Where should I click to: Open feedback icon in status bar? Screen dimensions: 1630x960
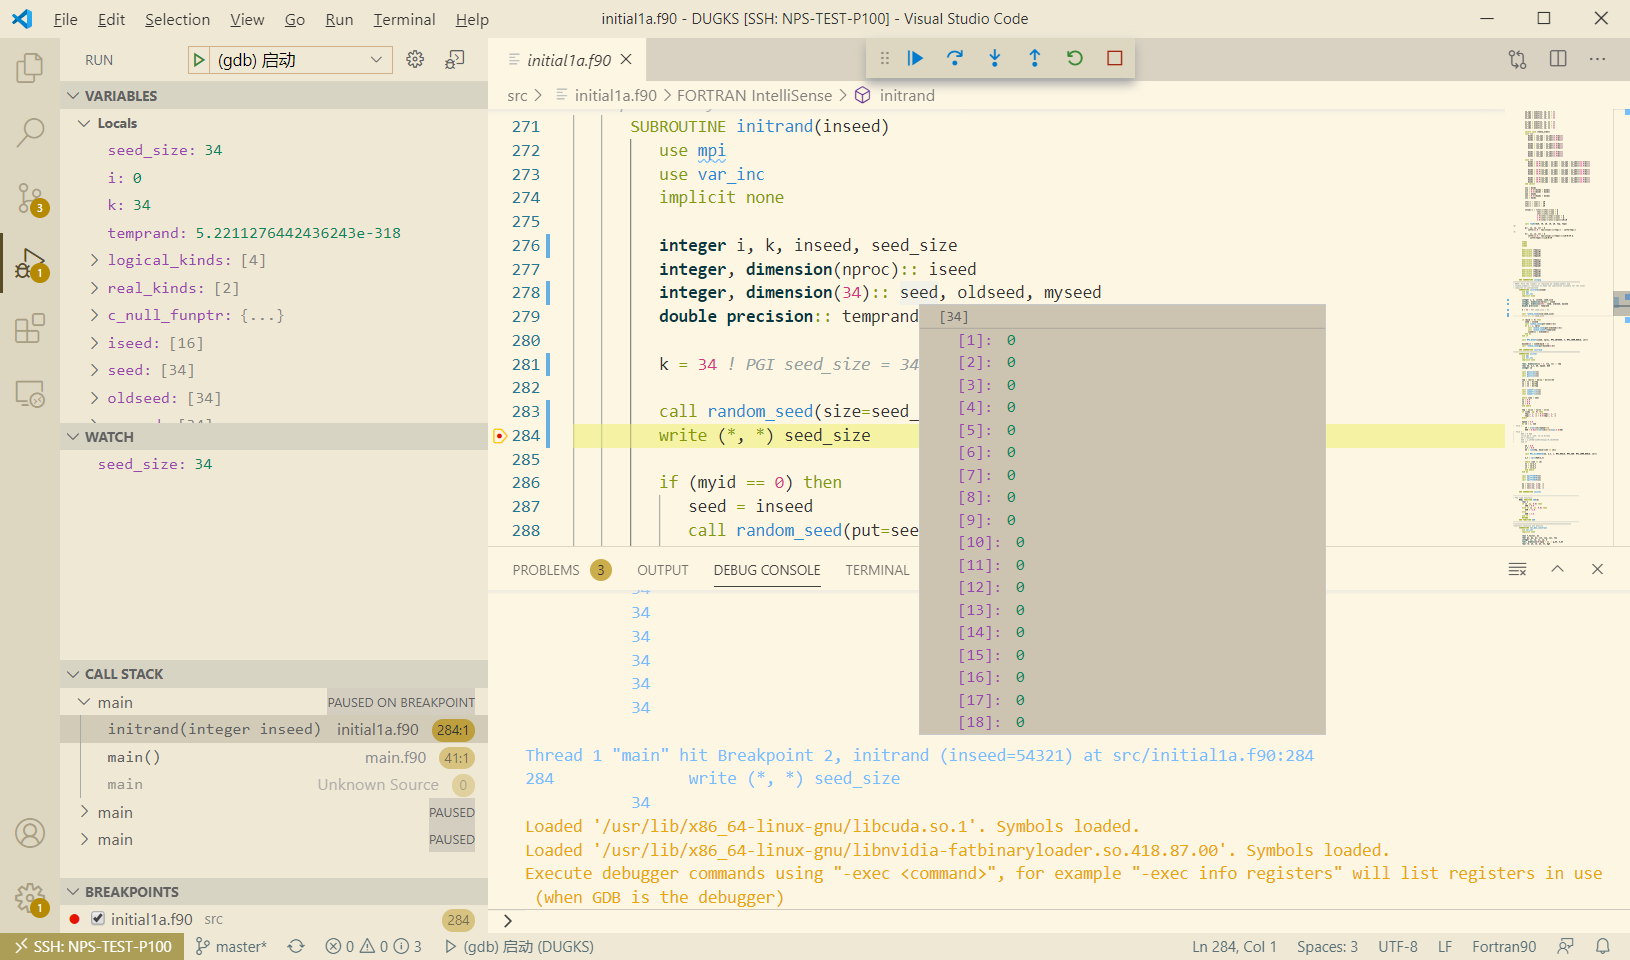[x=1566, y=946]
